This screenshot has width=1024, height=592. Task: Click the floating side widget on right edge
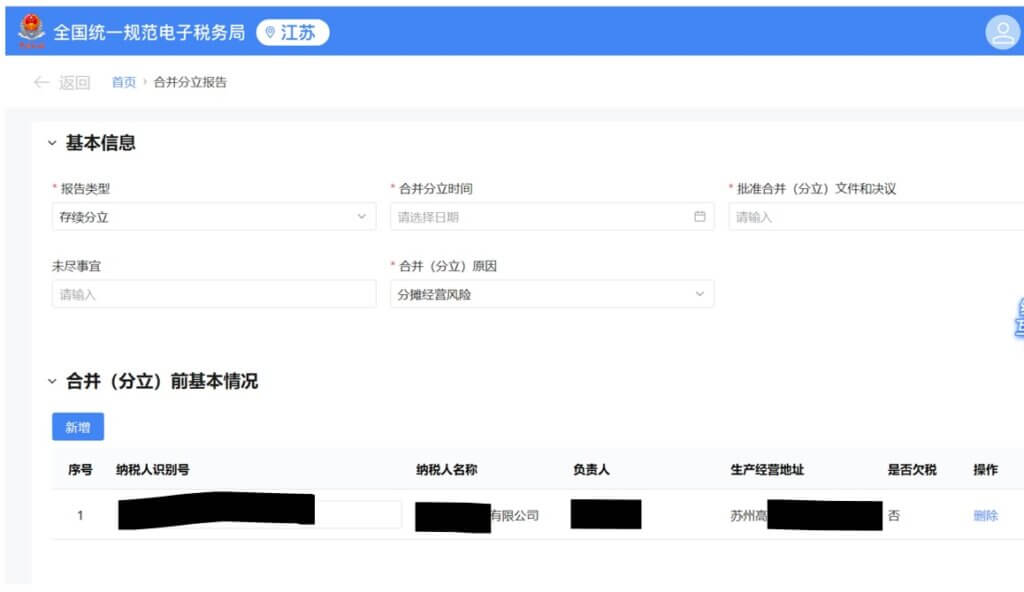click(1018, 318)
